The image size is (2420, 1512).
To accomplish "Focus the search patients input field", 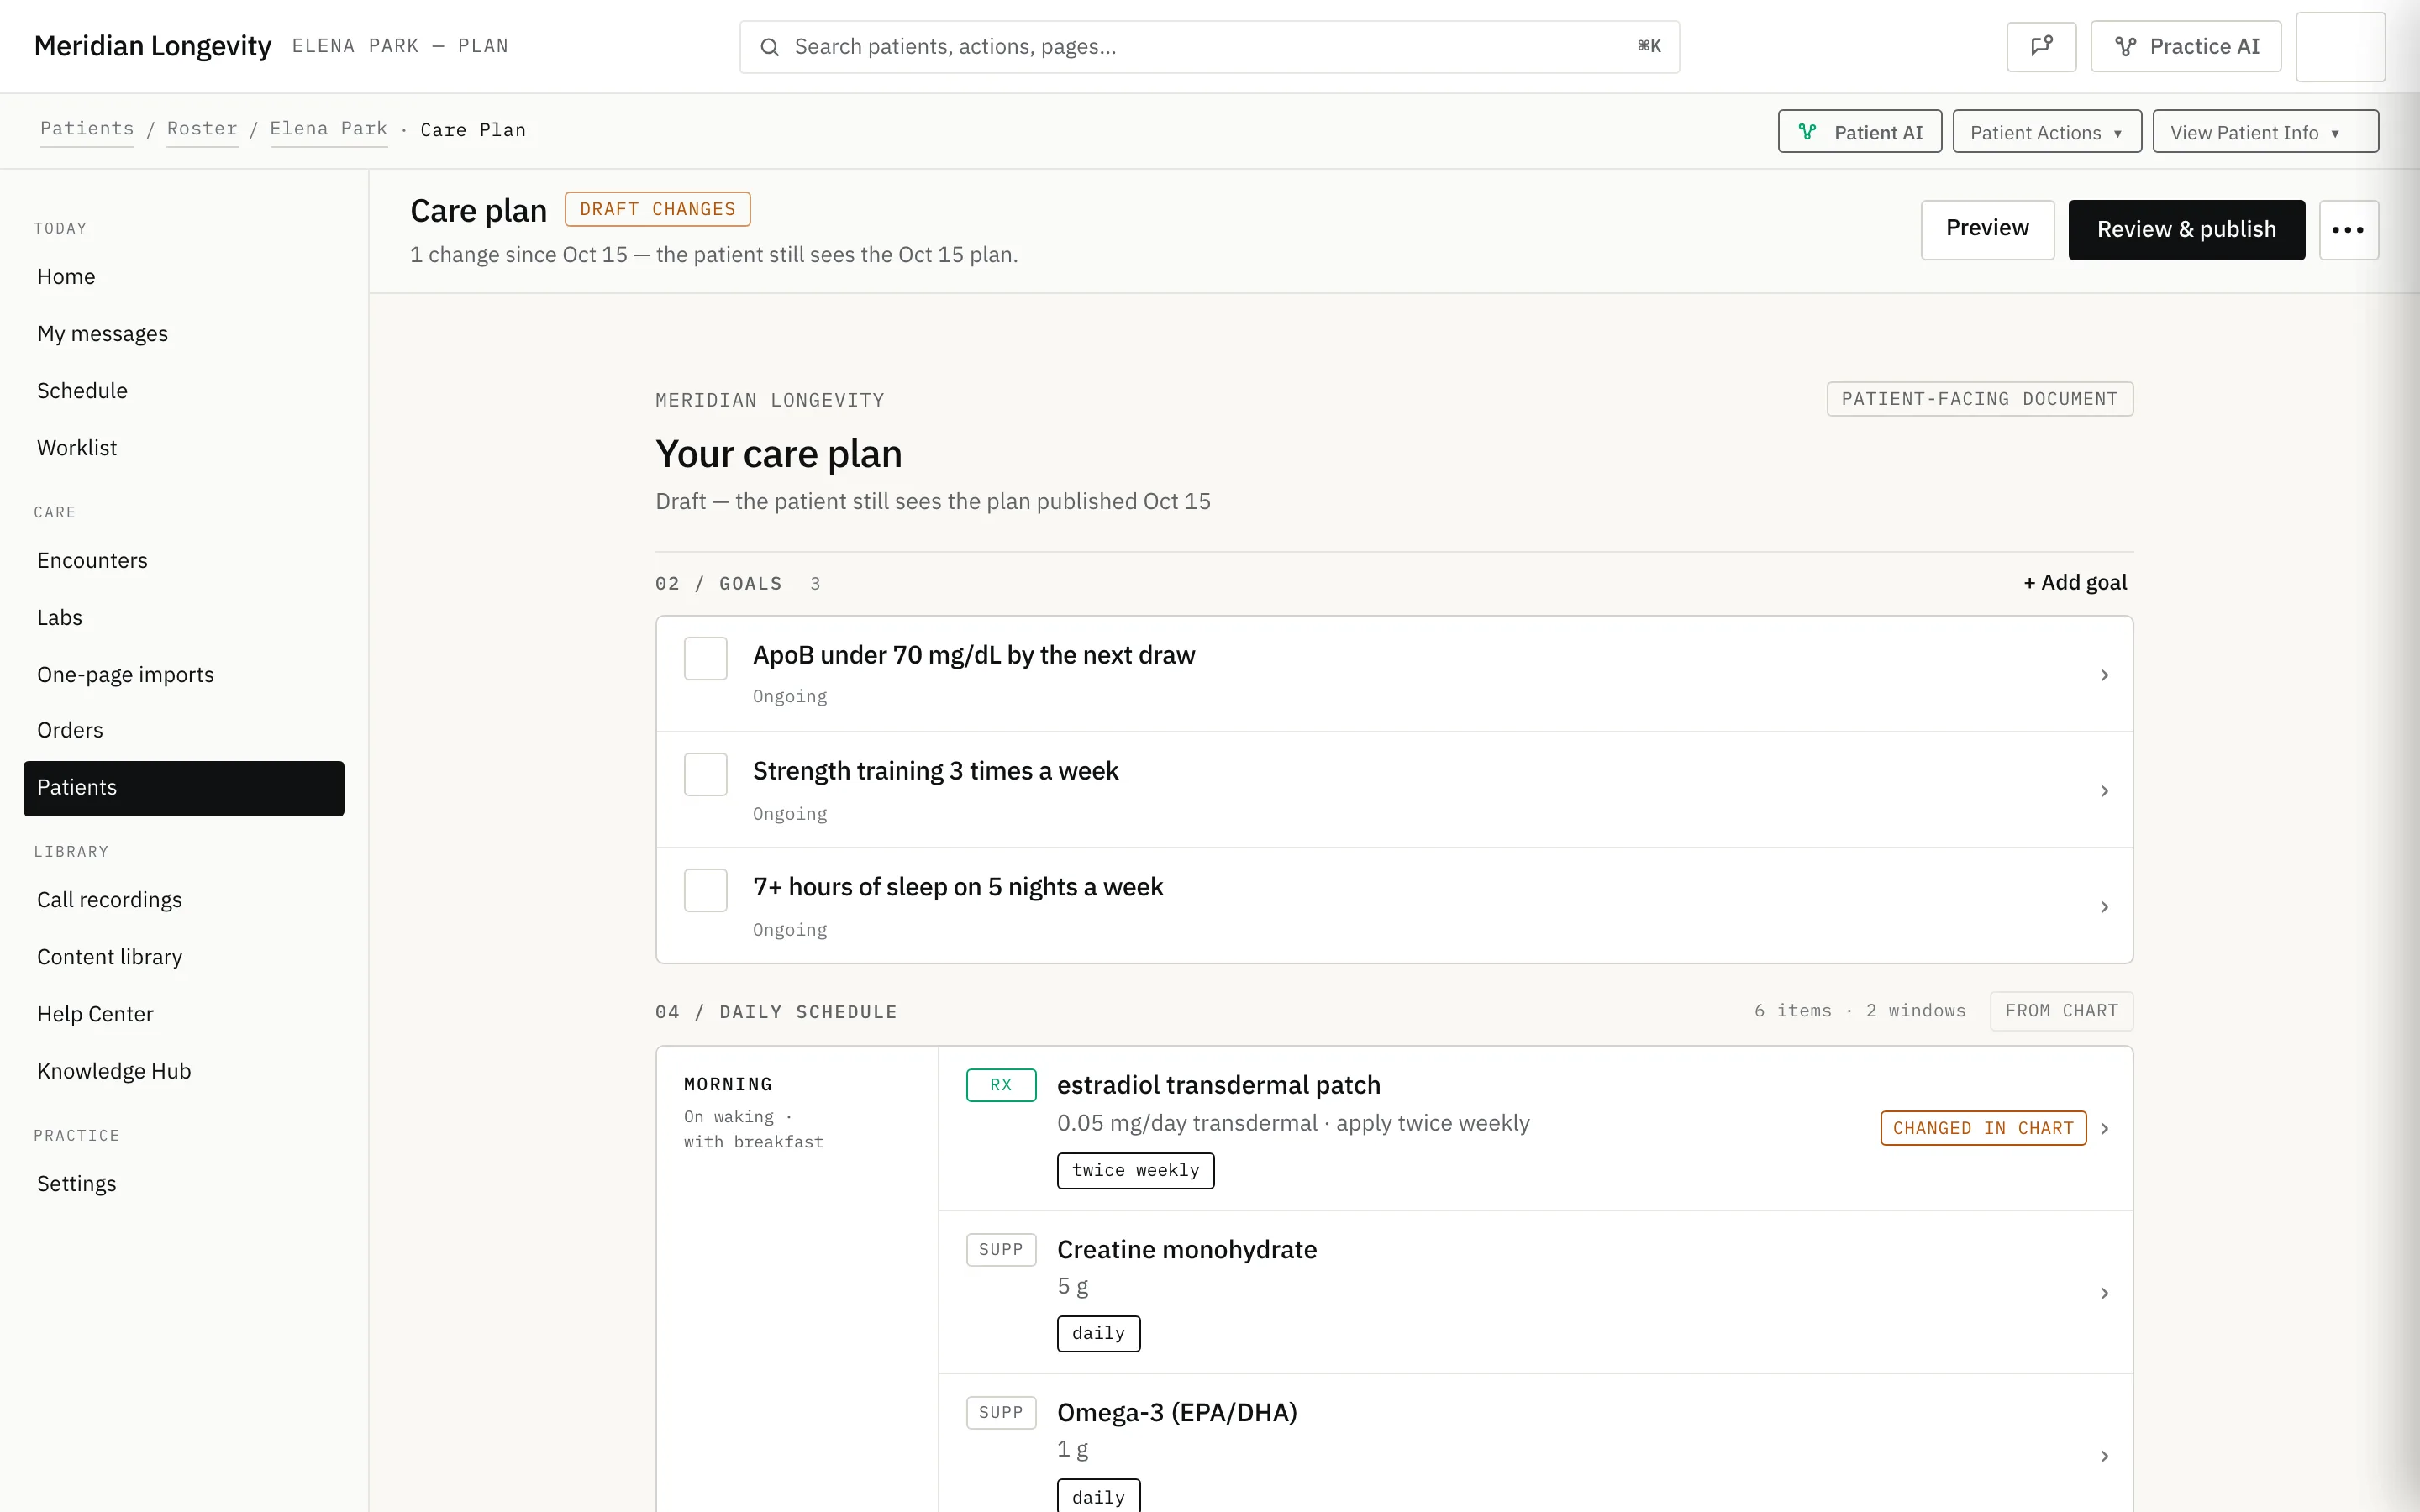I will coord(1209,47).
